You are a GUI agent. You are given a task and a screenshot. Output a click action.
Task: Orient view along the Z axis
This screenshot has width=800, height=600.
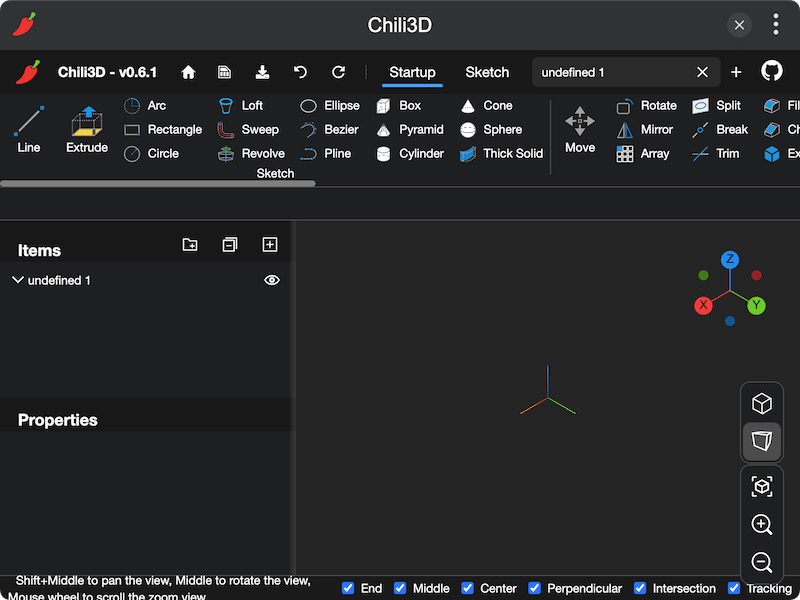tap(730, 259)
